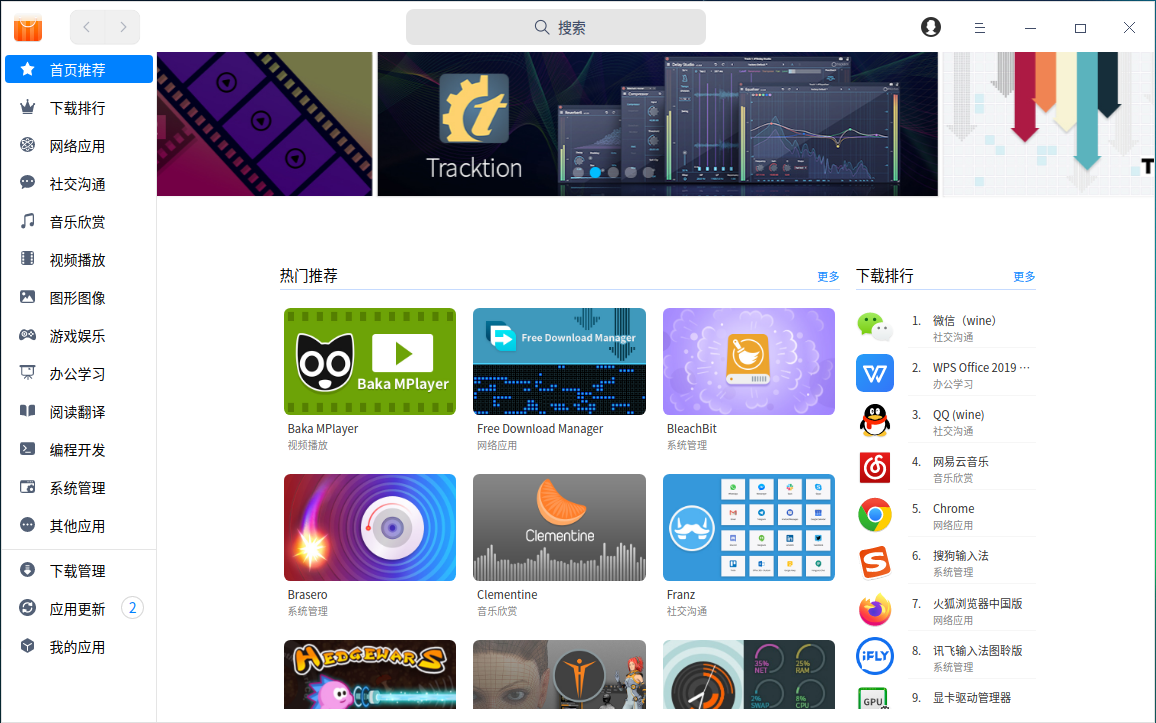Click the WeChat icon in ranking
The image size is (1156, 723).
875,326
